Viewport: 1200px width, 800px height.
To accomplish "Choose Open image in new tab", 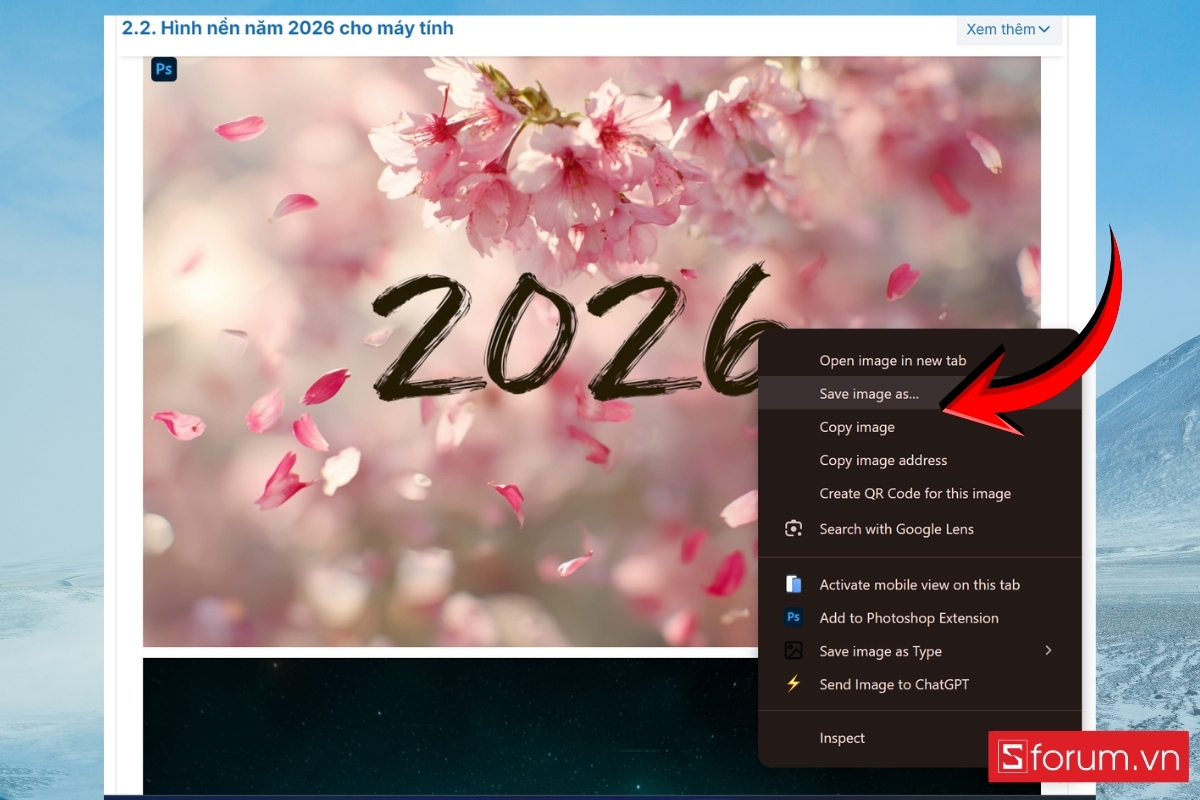I will click(891, 360).
